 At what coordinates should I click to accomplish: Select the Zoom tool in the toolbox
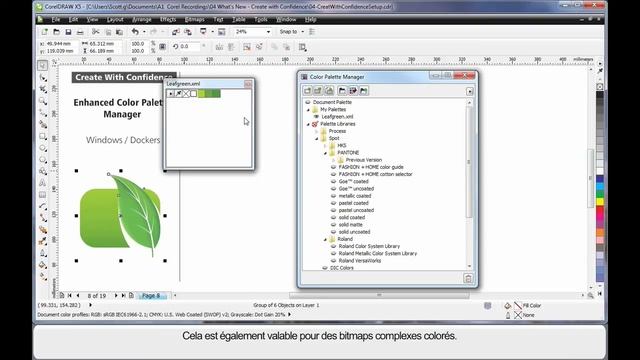click(42, 101)
